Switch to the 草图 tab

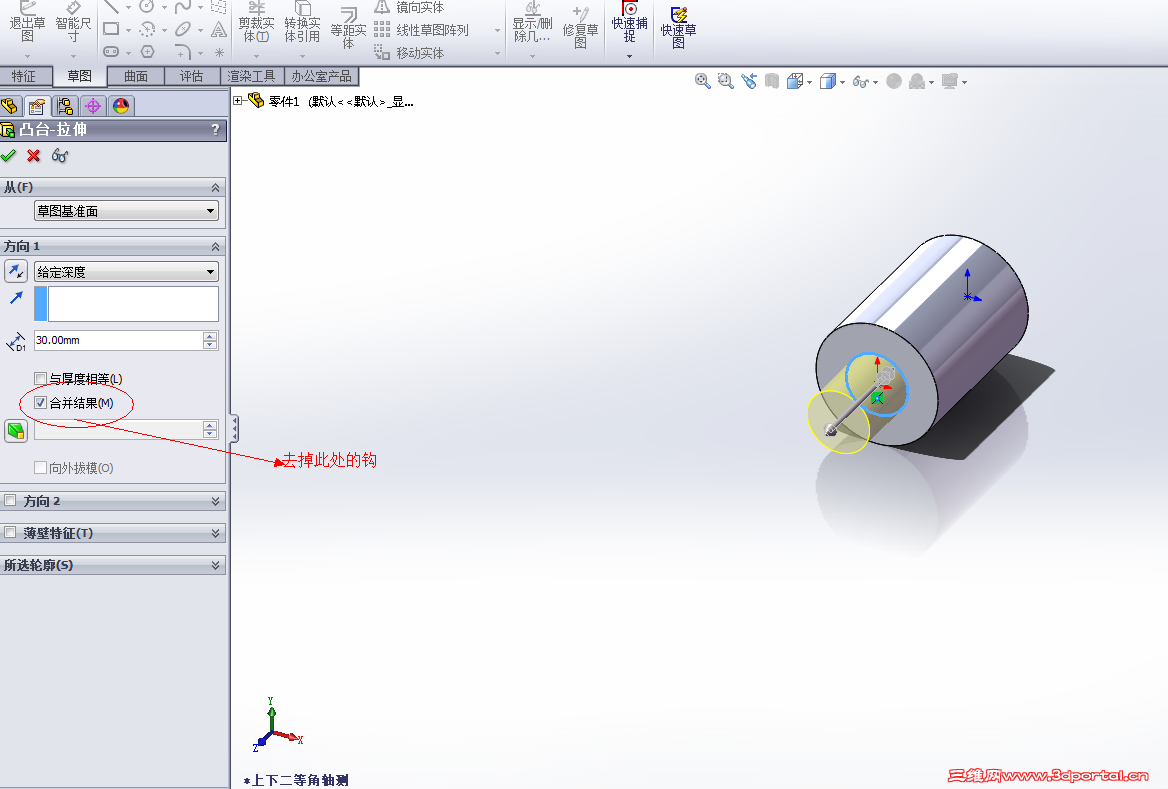pyautogui.click(x=80, y=76)
